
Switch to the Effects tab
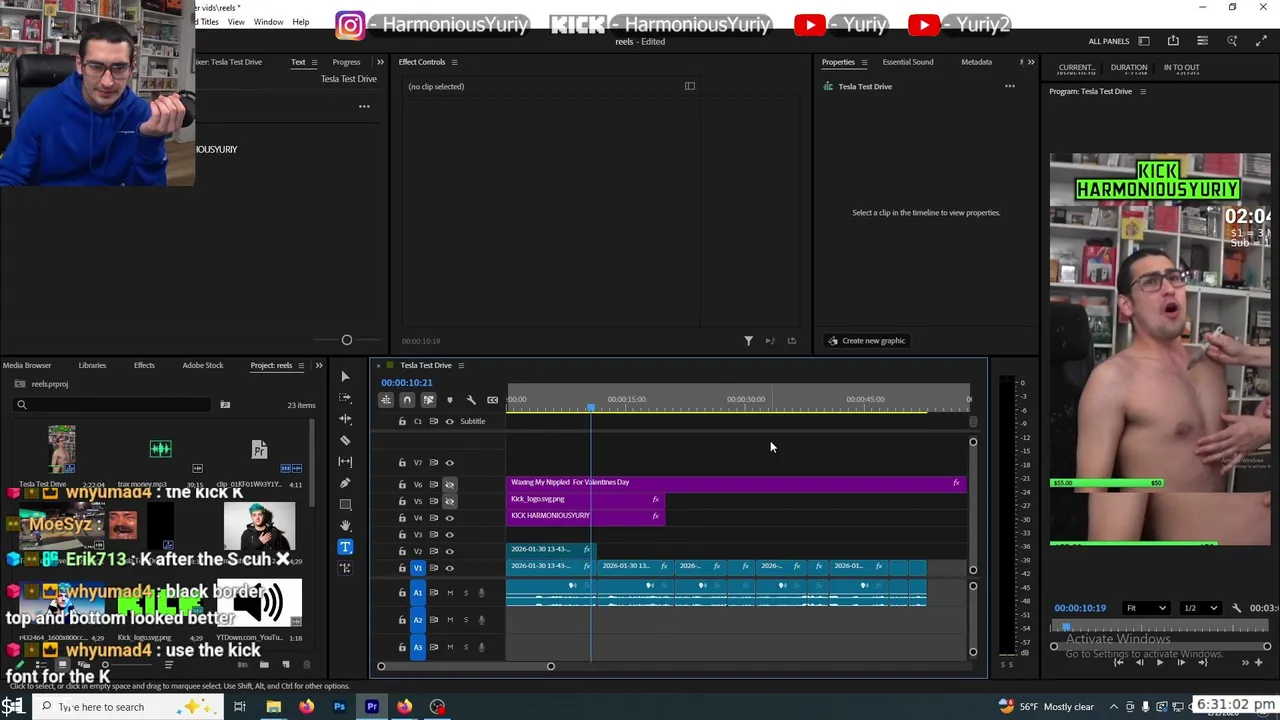[x=144, y=366]
